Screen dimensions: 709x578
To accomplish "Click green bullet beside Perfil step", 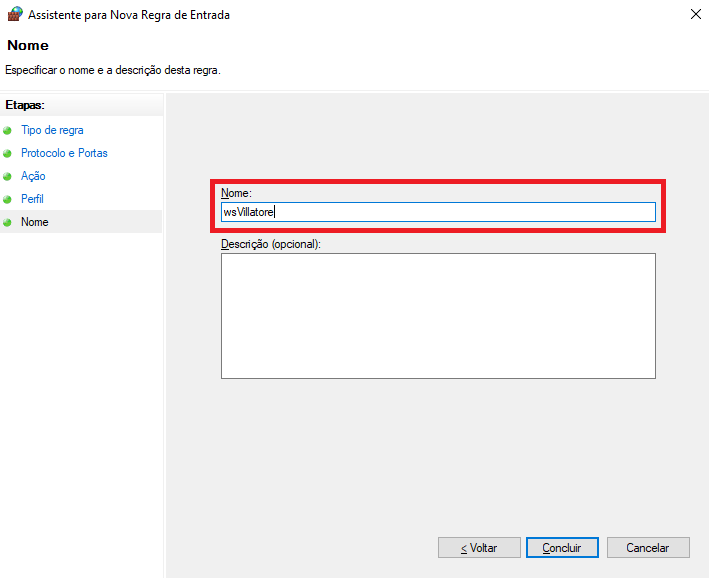I will tap(7, 199).
